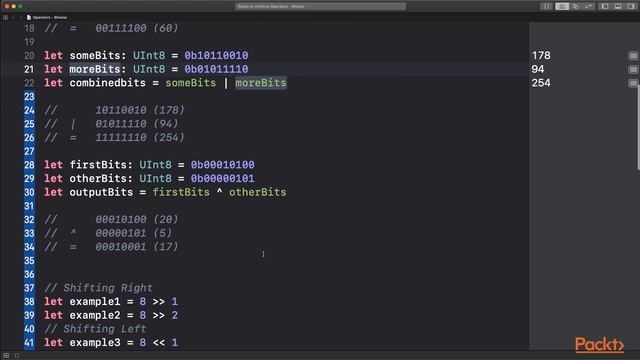
Task: Click the comment 10110010 (178) on line 24
Action: pos(140,110)
